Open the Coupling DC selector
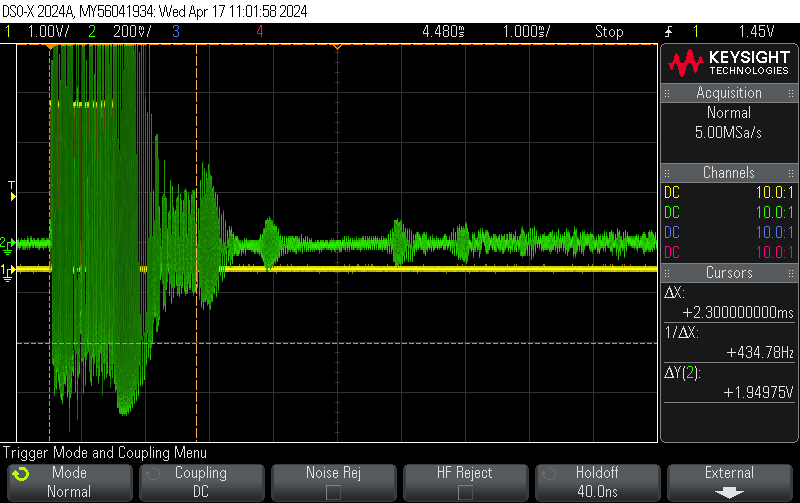 point(200,482)
